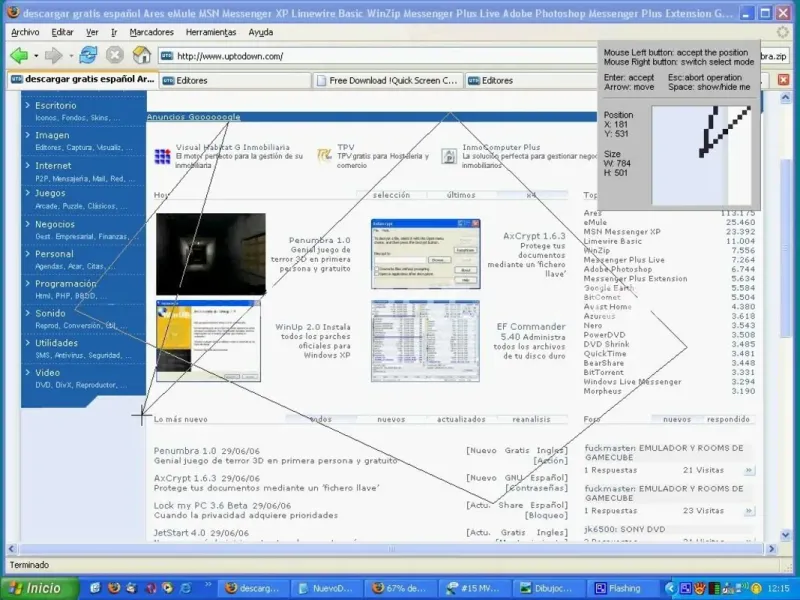Expand the Internet category
The image size is (800, 600).
point(53,165)
